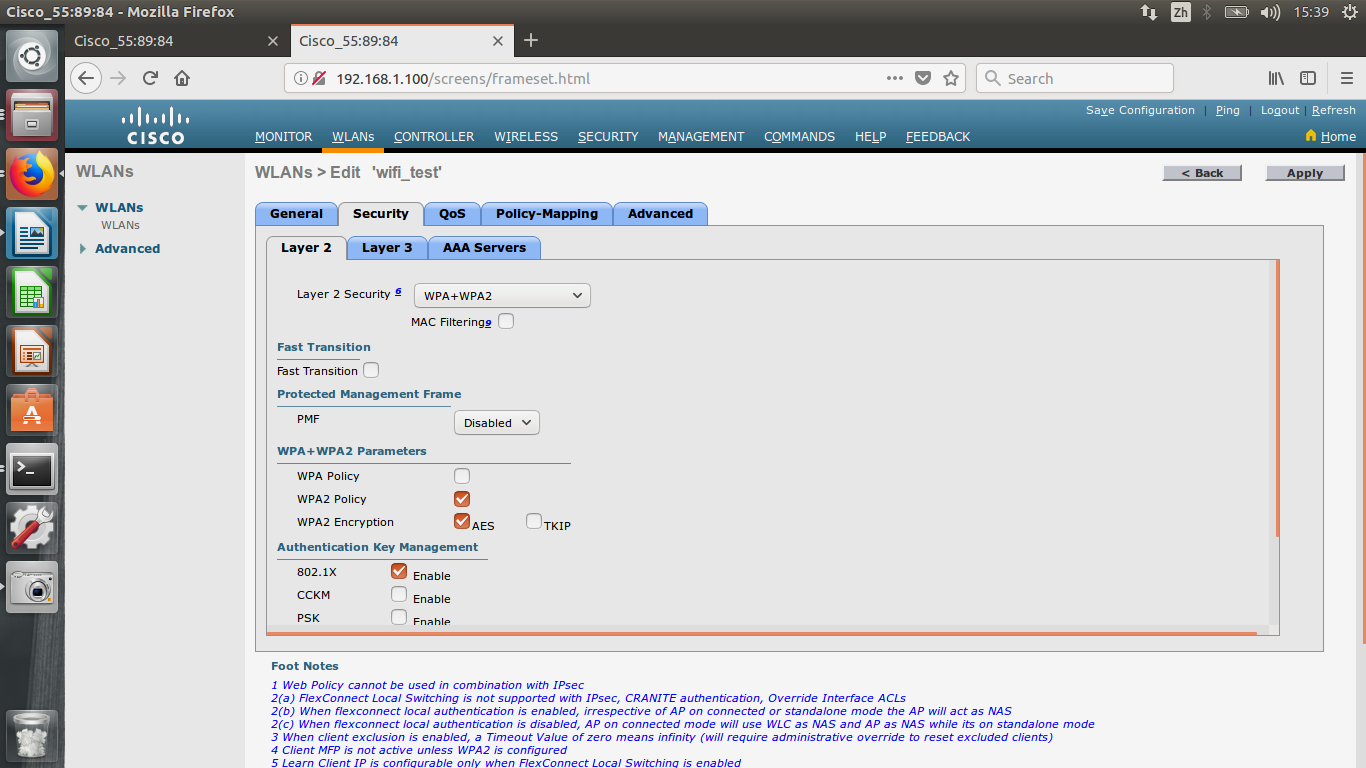Bookmark this page with the star icon
Viewport: 1366px width, 768px height.
click(x=951, y=78)
